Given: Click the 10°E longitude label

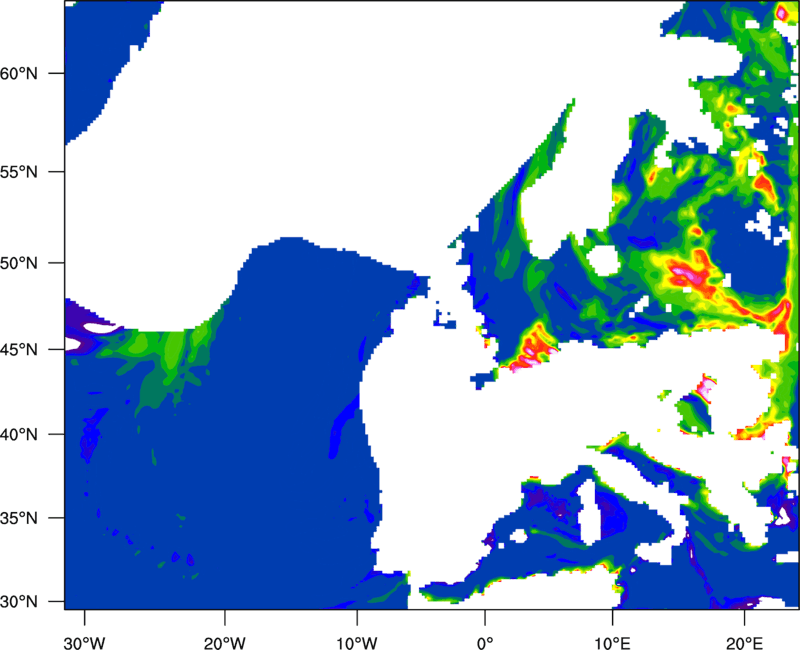Looking at the screenshot, I should (612, 643).
